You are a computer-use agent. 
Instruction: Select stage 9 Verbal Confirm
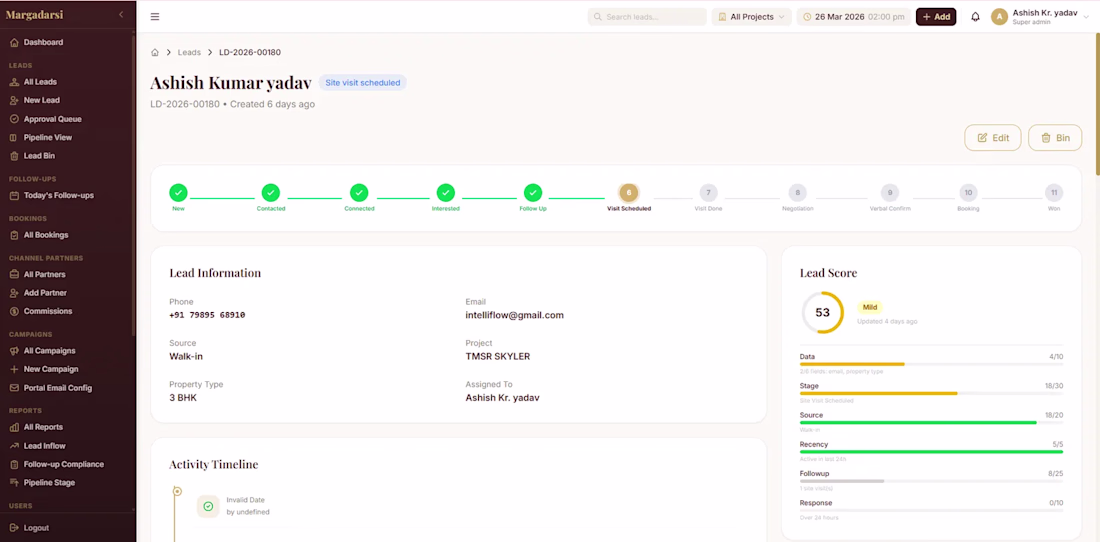[890, 192]
